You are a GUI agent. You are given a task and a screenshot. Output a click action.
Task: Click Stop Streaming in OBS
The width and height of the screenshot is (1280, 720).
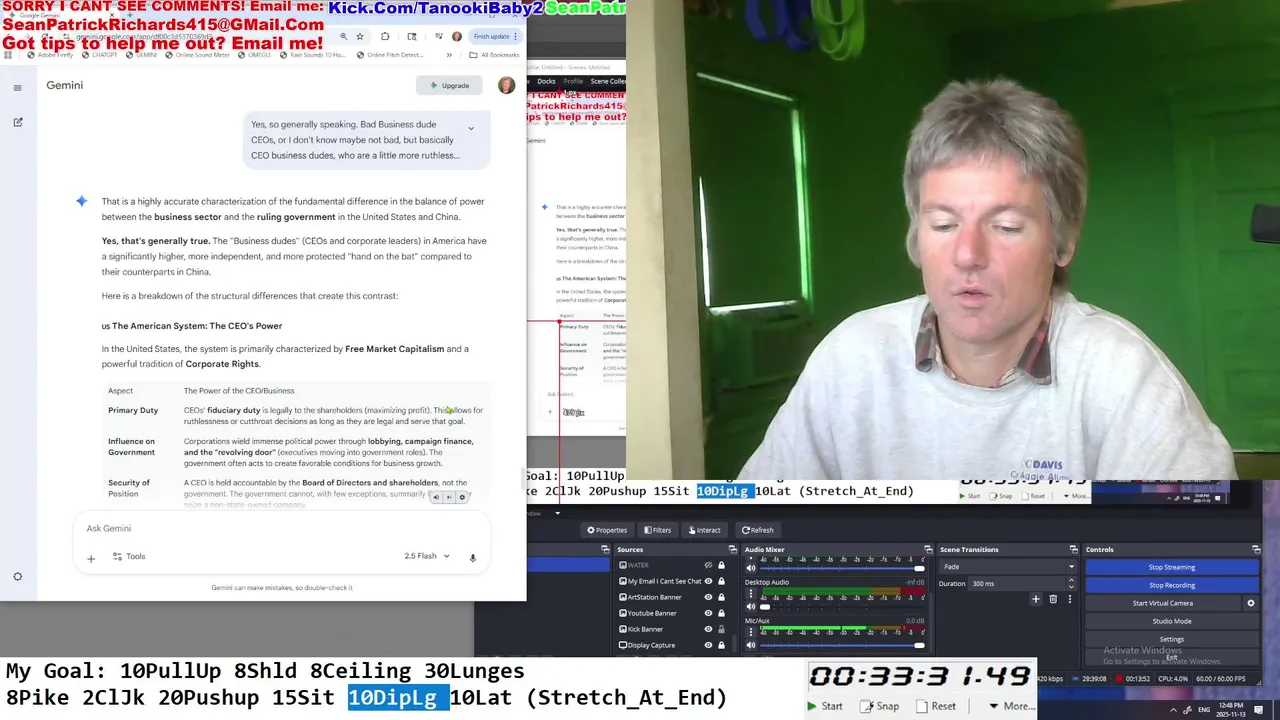pyautogui.click(x=1171, y=567)
